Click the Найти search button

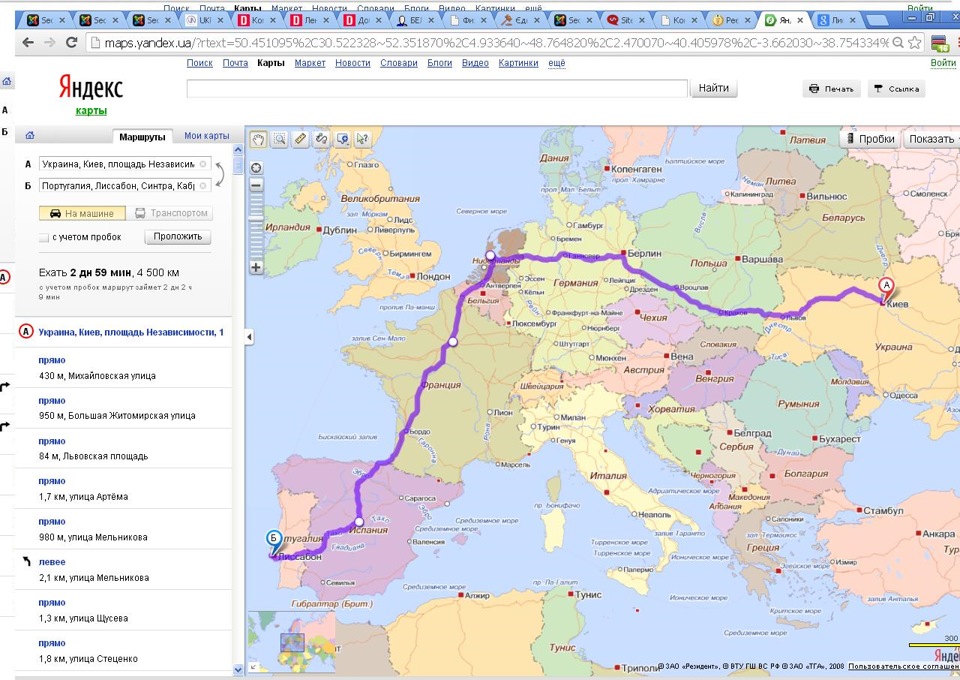pyautogui.click(x=714, y=88)
